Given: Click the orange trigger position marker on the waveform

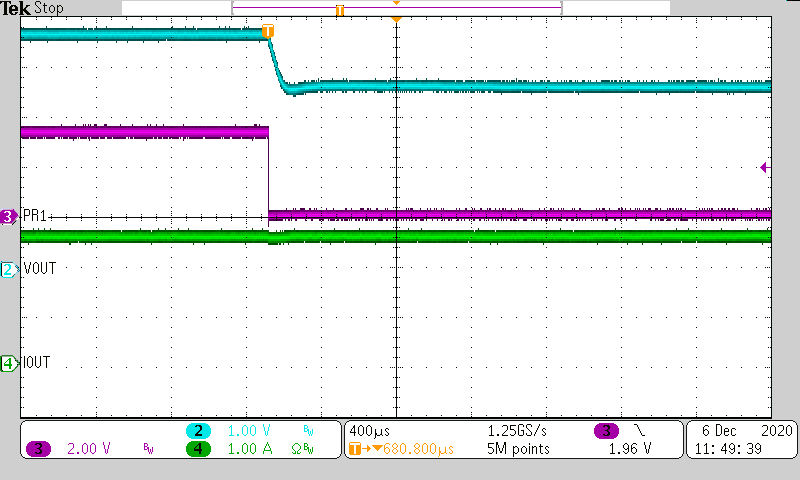Looking at the screenshot, I should pyautogui.click(x=267, y=31).
